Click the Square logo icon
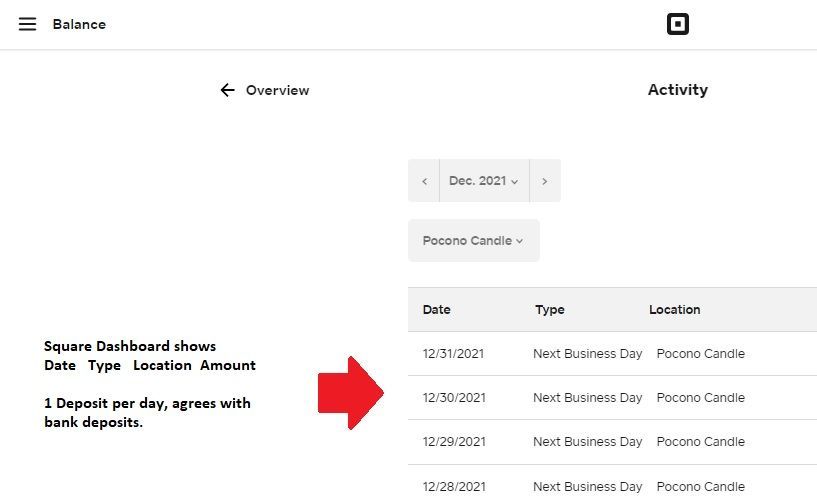The image size is (817, 501). (x=678, y=24)
